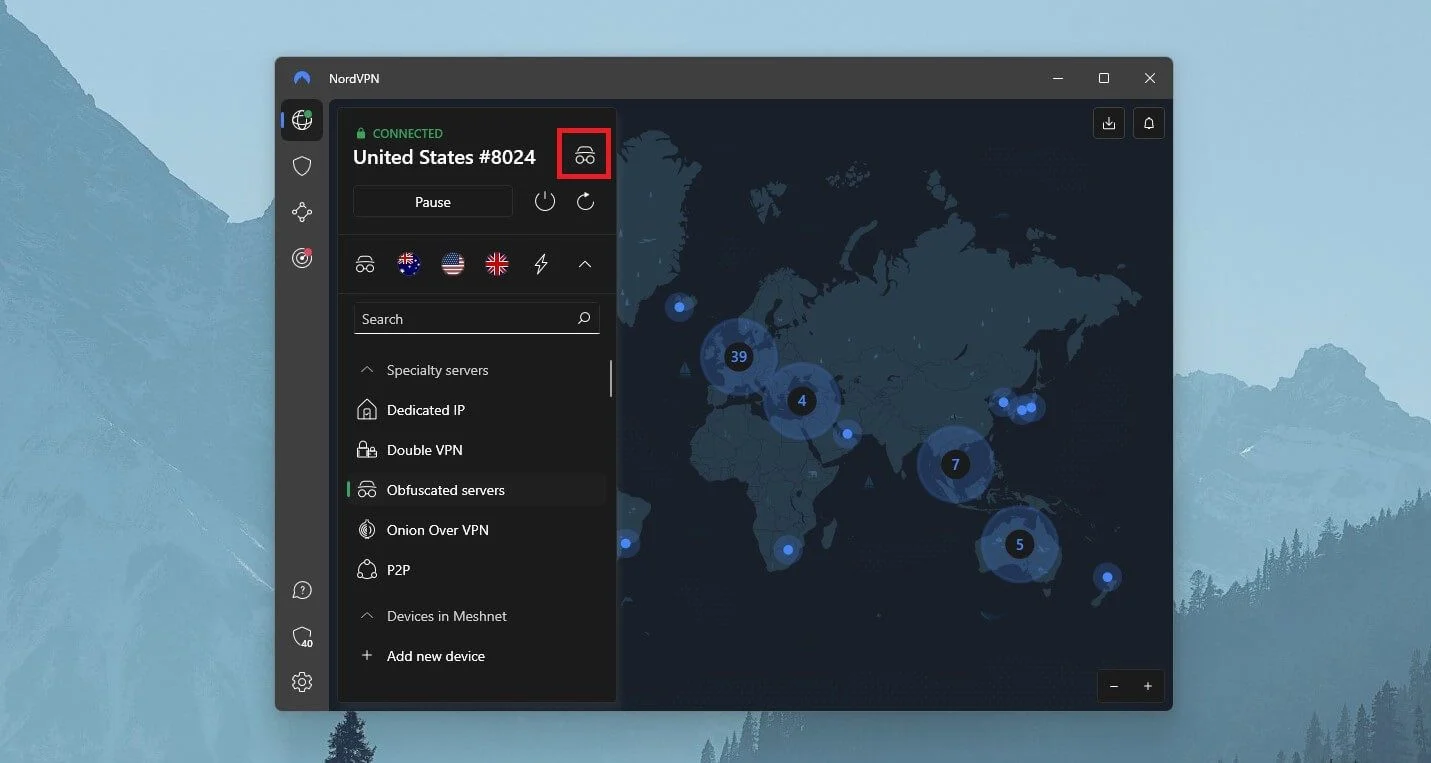Click the server list scrollbar

[x=611, y=378]
